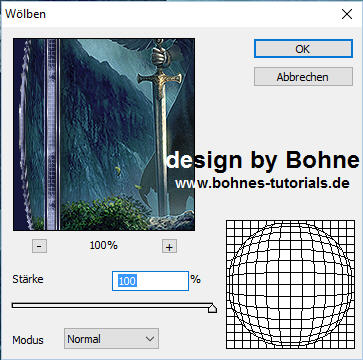Screen dimensions: 363x360
Task: Confirm the effect with OK
Action: [x=303, y=49]
